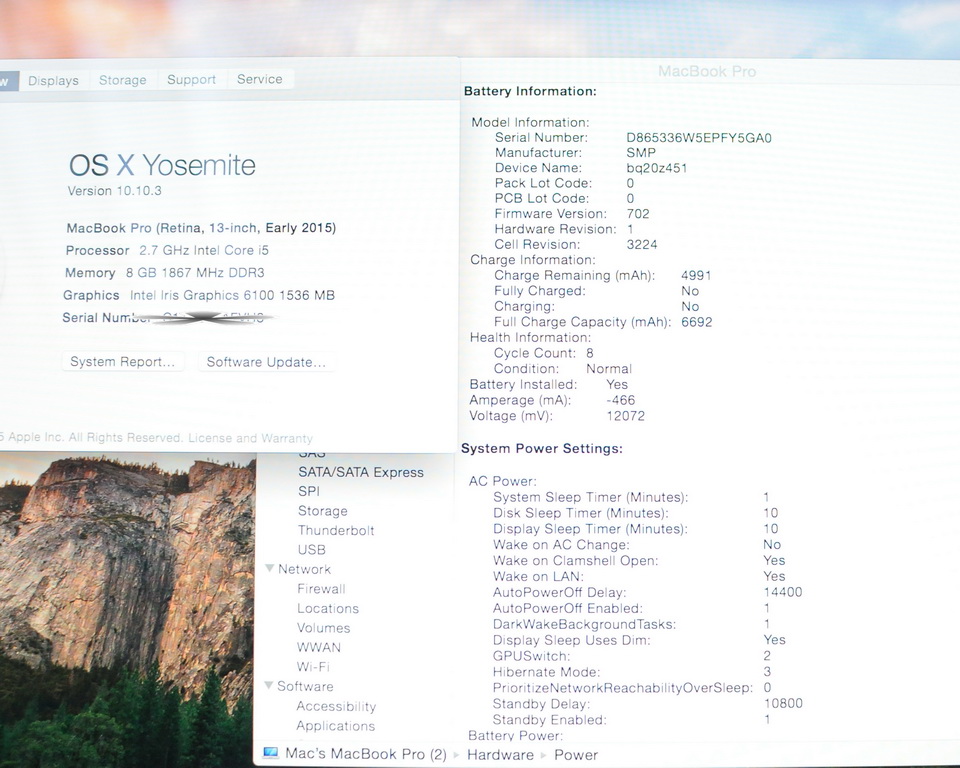Screen dimensions: 960x768
Task: Select Thunderbolt in sidebar
Action: 336,530
